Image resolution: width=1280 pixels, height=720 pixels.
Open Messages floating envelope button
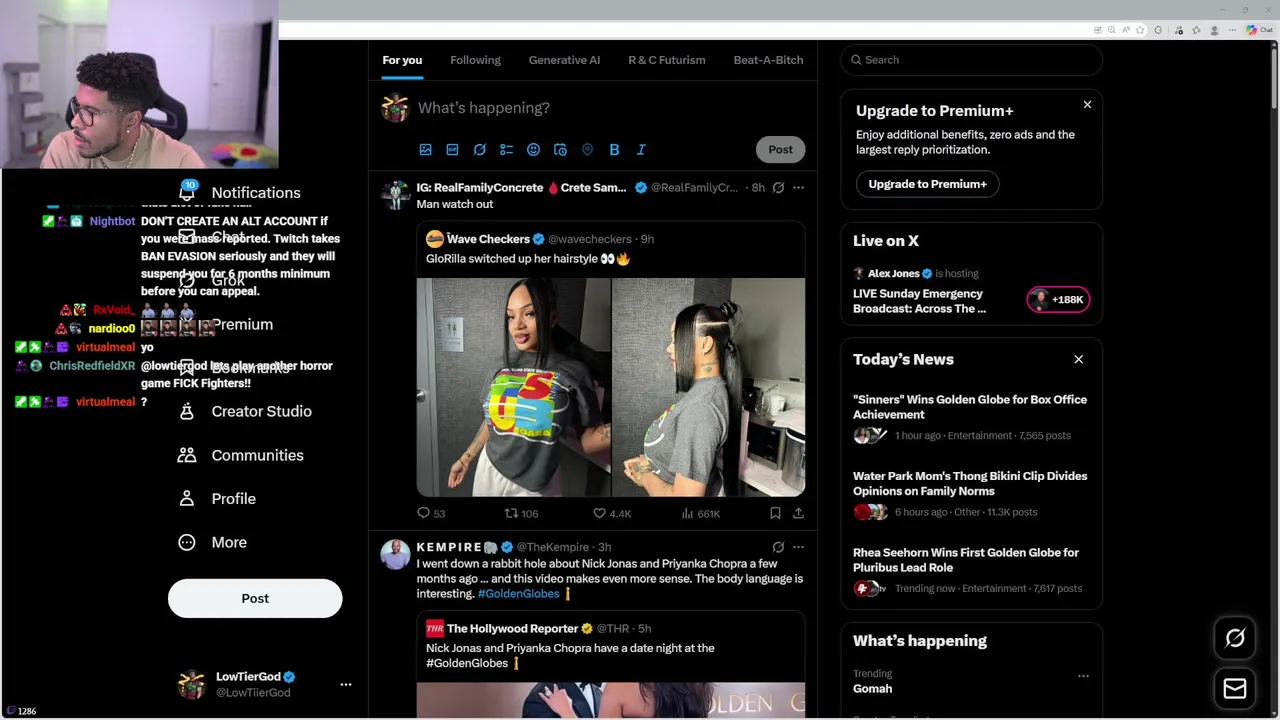pos(1235,688)
